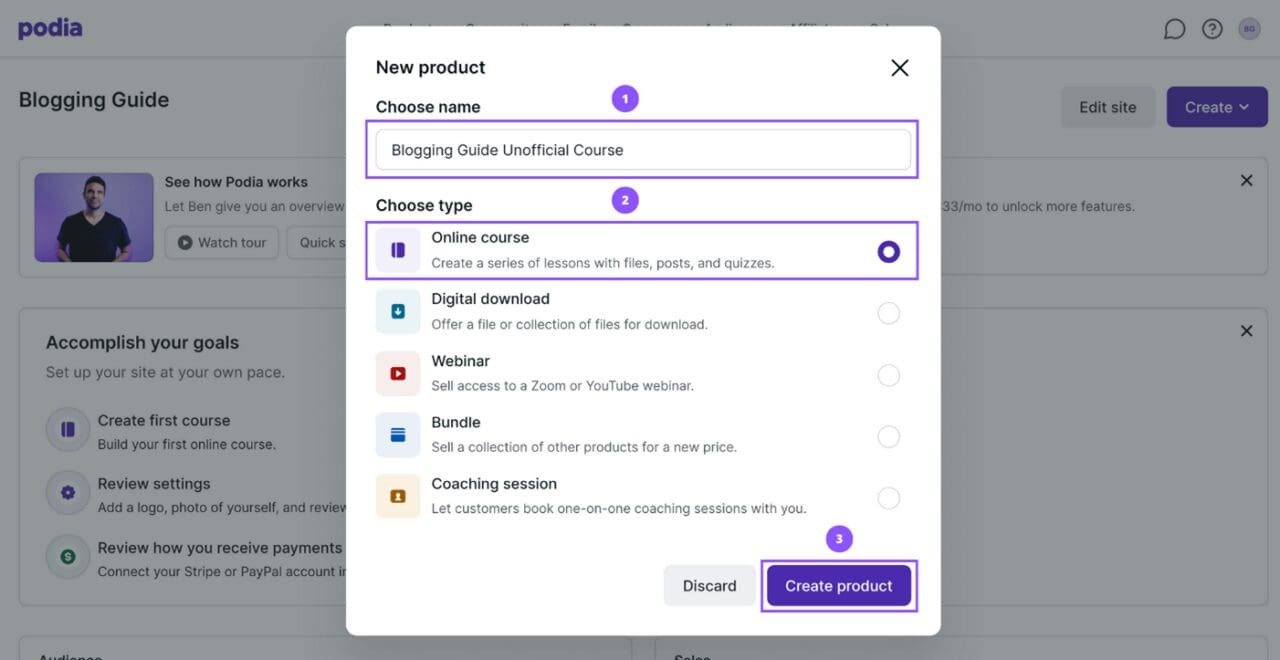Click the Podia logo

49,27
